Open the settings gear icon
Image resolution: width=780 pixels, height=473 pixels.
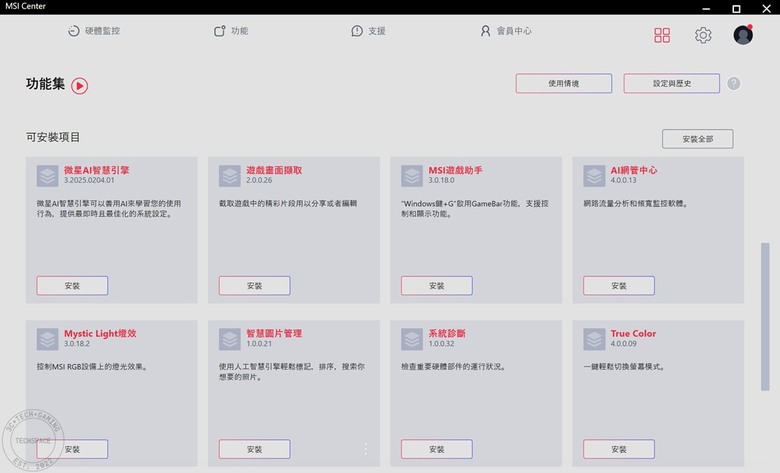click(x=703, y=35)
